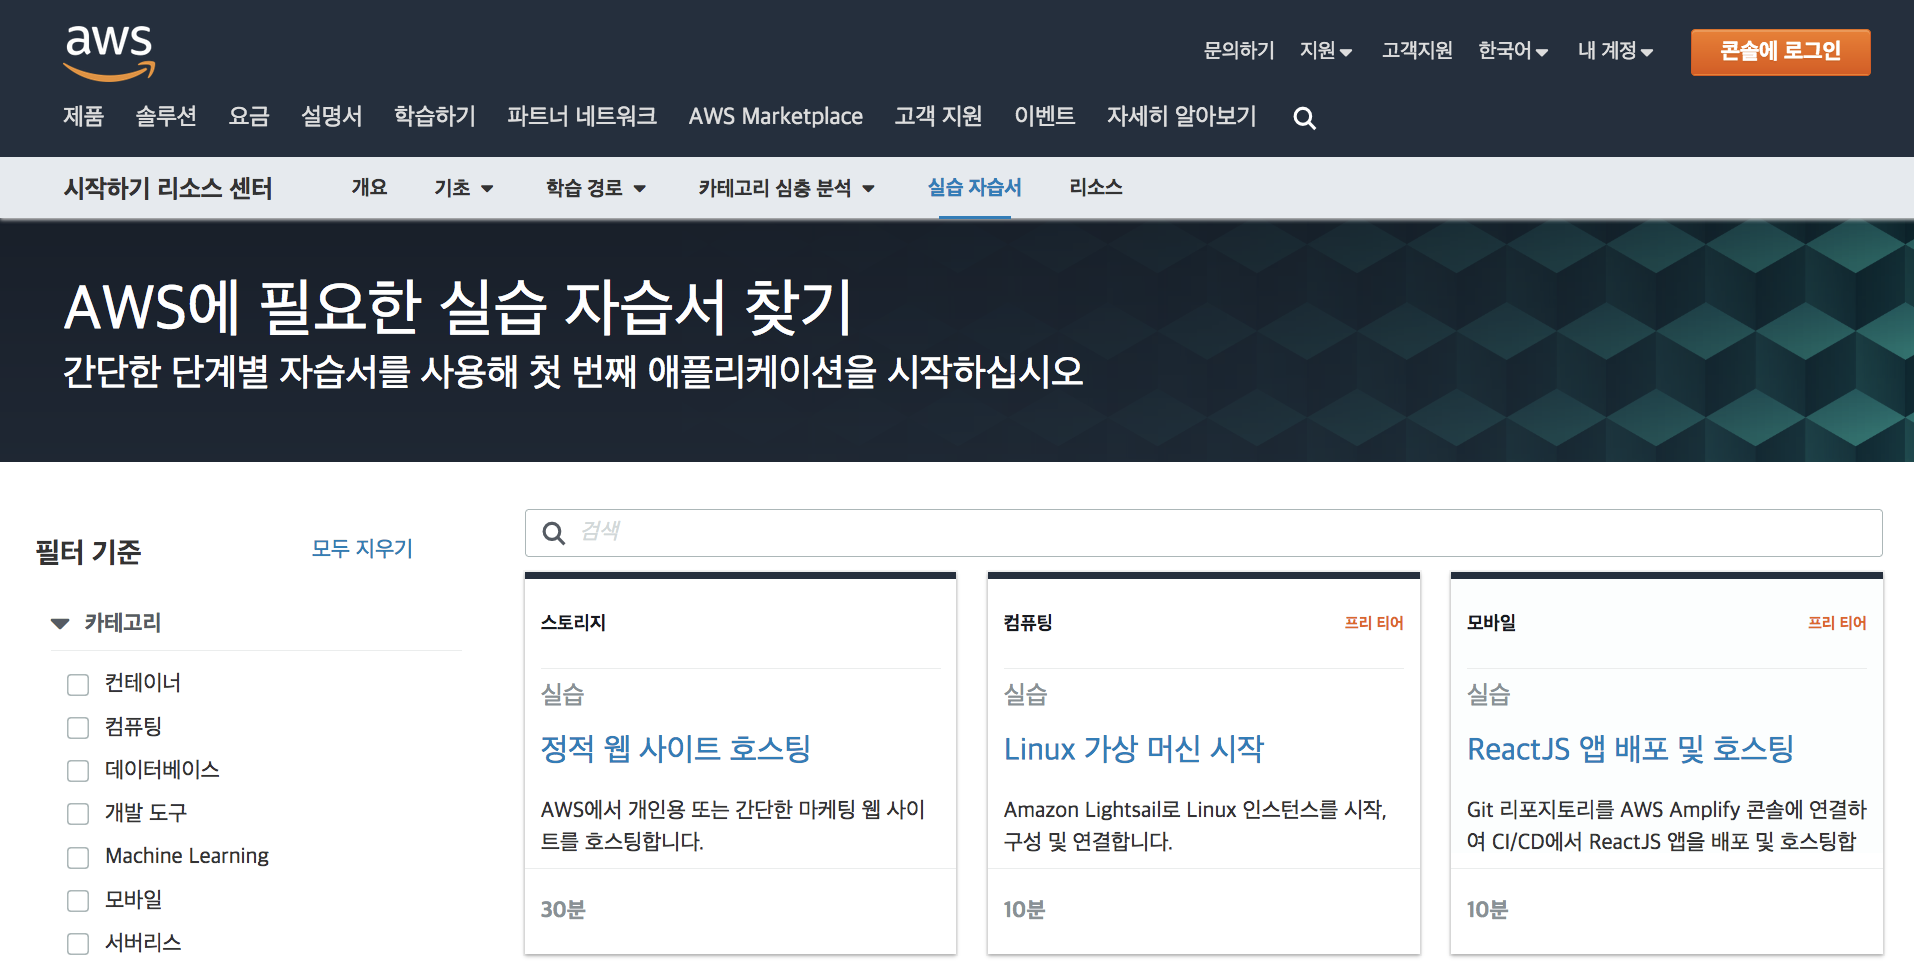The image size is (1914, 966).
Task: Switch to the 리소스 tab
Action: (x=1096, y=188)
